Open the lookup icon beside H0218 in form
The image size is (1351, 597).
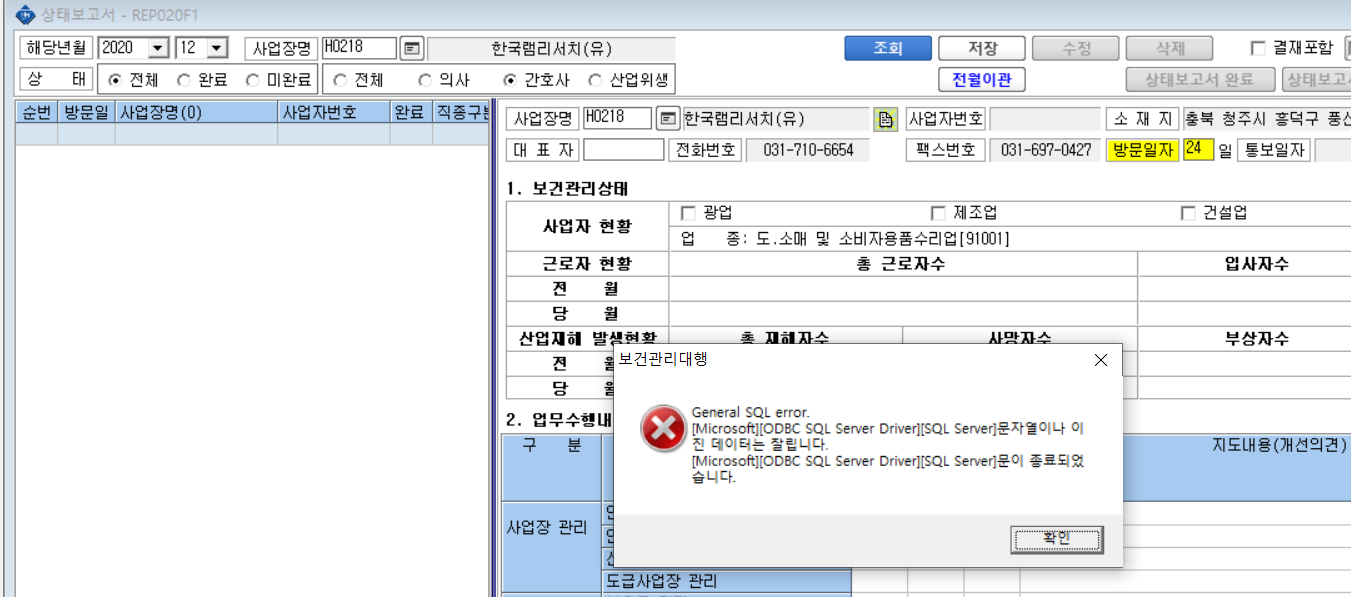(x=668, y=119)
